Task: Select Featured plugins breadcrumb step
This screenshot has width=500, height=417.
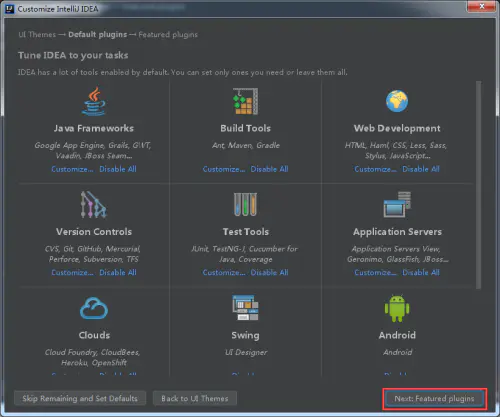Action: tap(168, 35)
